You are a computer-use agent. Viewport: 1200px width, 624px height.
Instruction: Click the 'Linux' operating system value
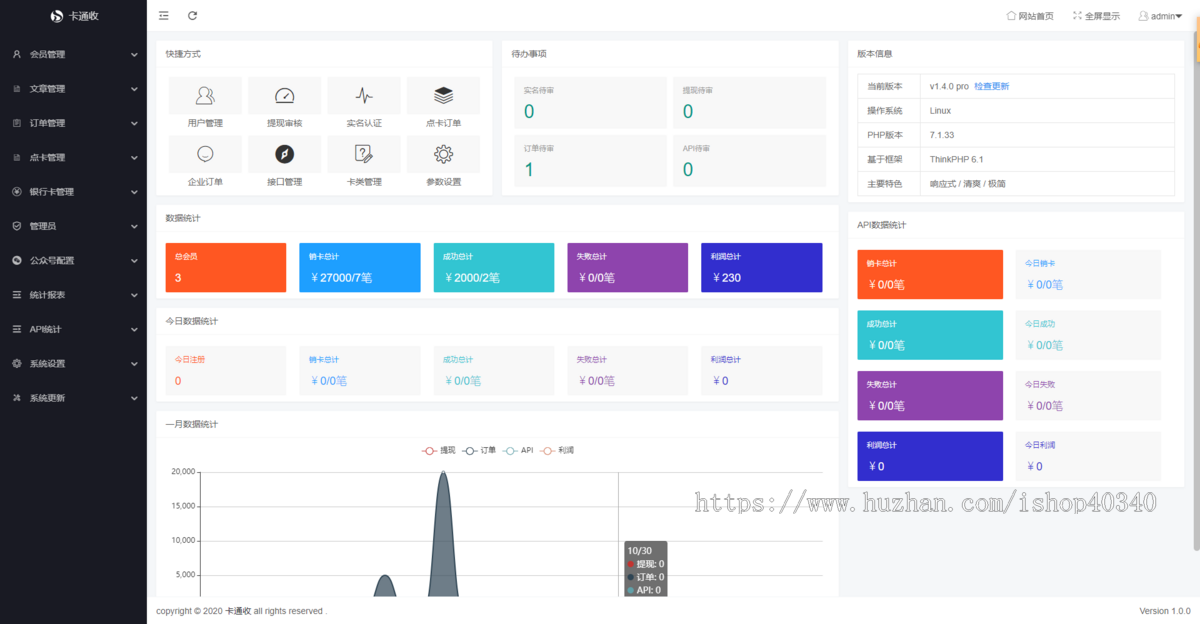[940, 110]
